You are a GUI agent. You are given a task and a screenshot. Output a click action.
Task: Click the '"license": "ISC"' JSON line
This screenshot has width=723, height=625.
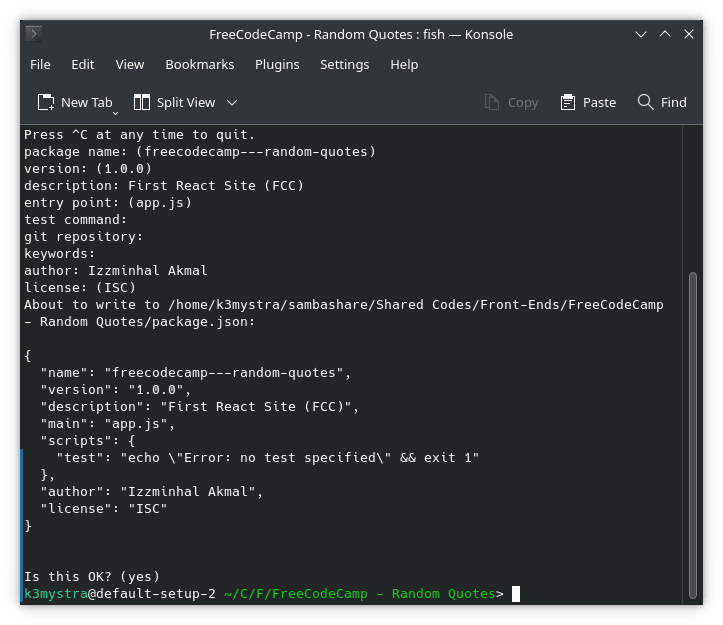coord(104,509)
